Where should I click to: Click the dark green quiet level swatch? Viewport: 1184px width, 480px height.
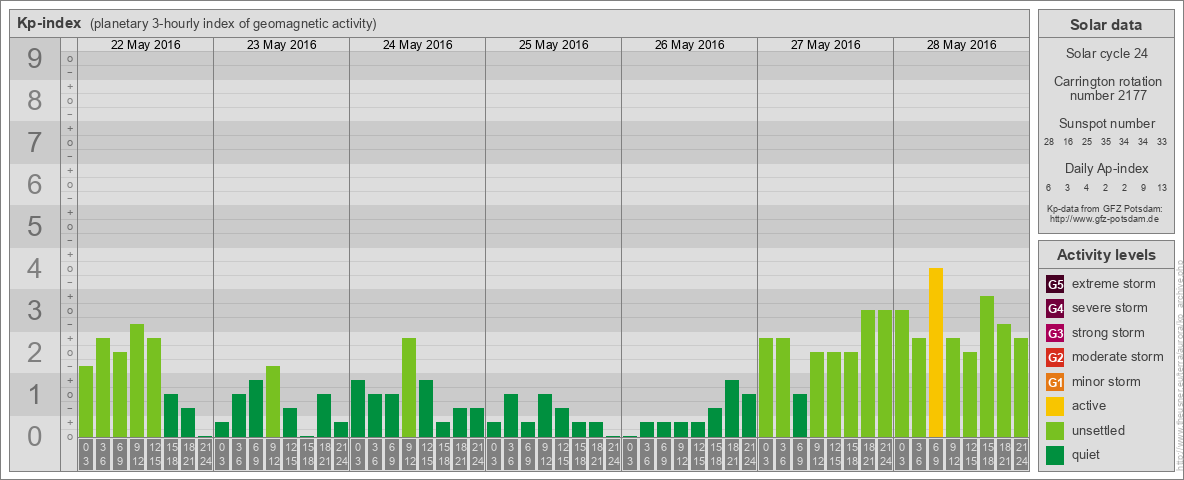click(1055, 454)
